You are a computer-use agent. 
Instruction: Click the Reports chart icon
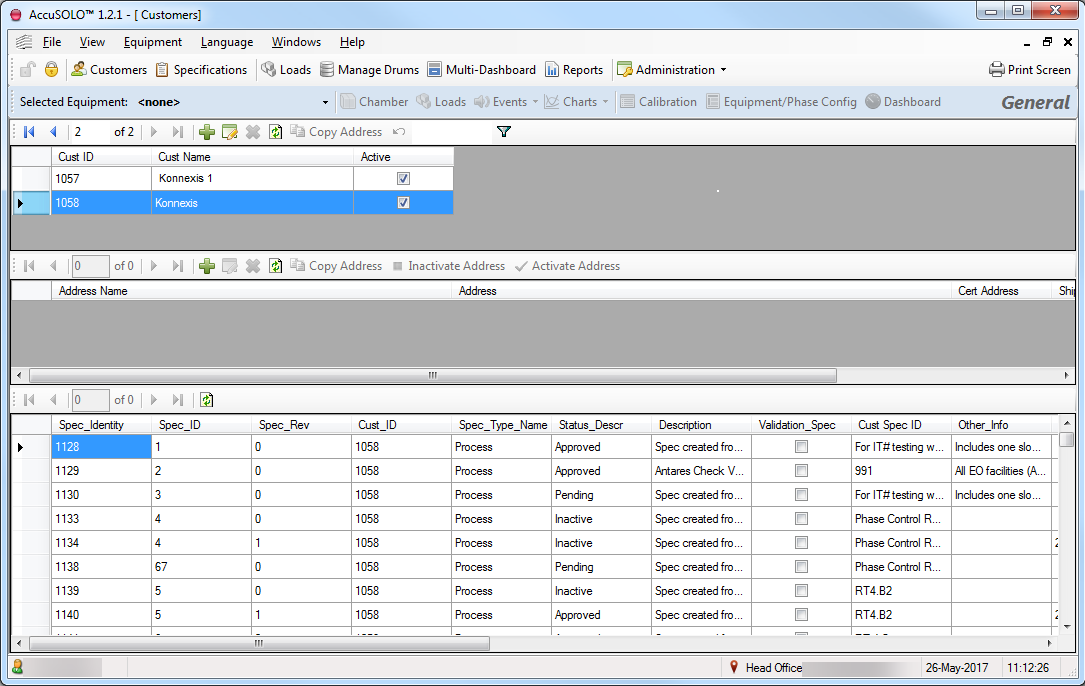point(552,70)
